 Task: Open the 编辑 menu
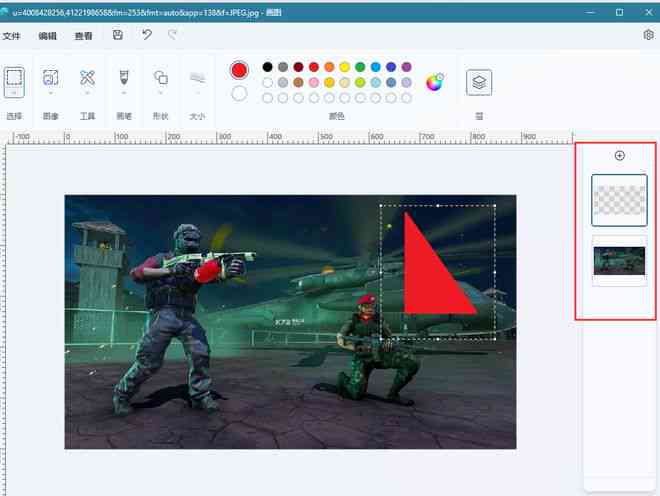tap(47, 36)
